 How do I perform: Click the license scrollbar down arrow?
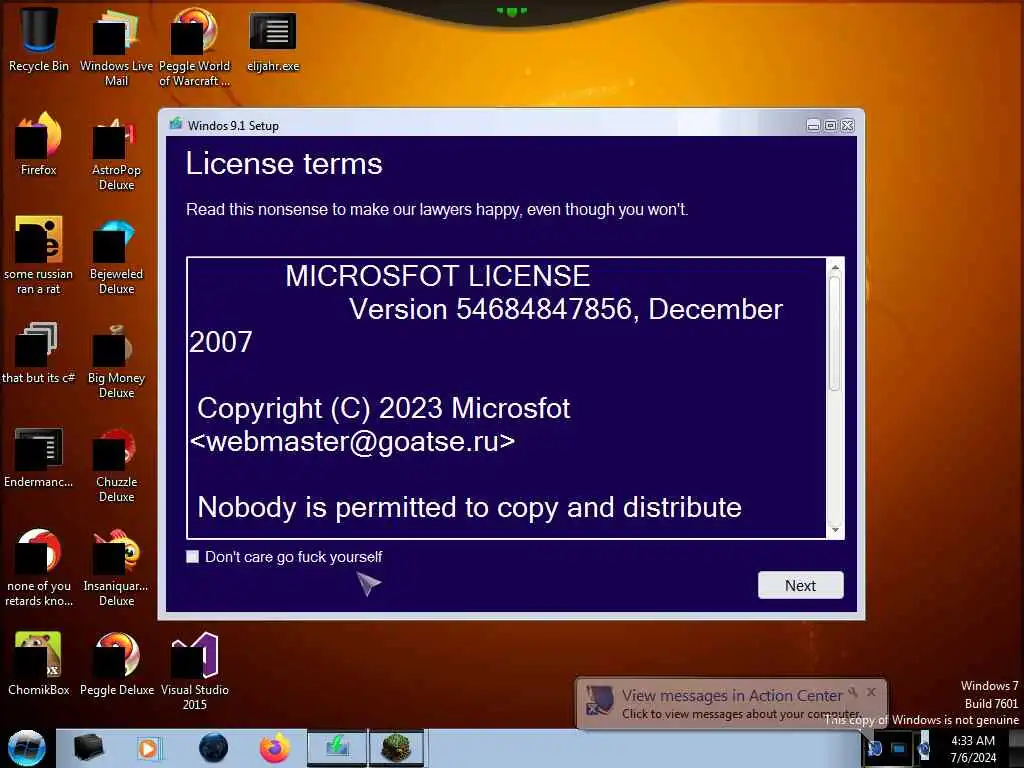click(x=835, y=530)
